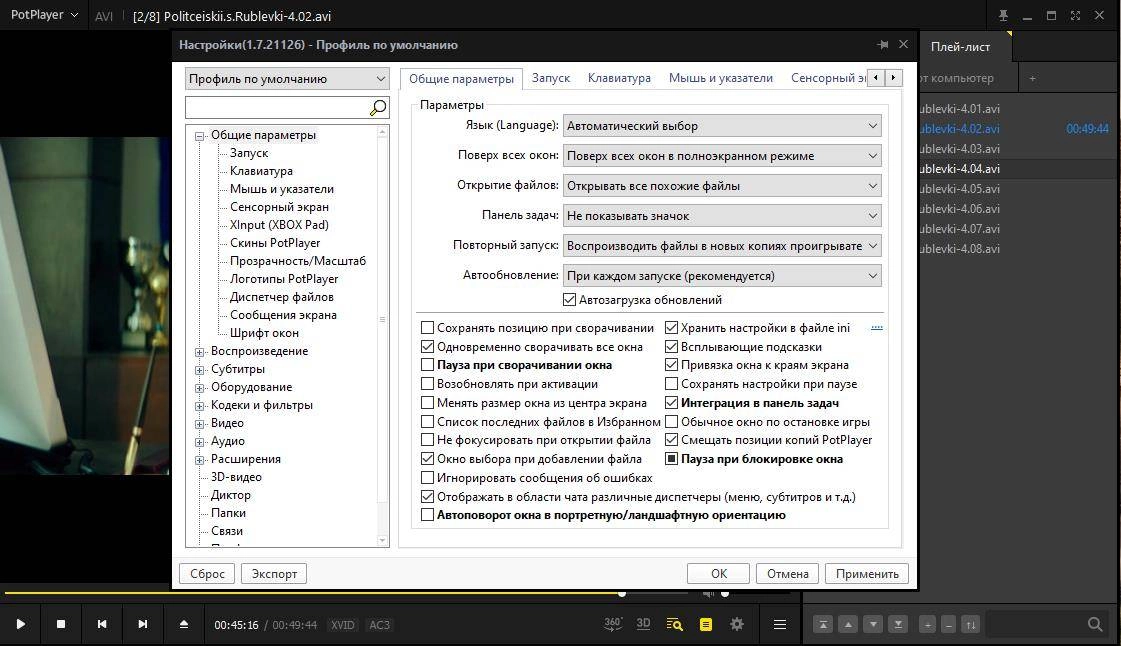The image size is (1121, 646).
Task: Click the playlist sort icon
Action: pos(971,625)
